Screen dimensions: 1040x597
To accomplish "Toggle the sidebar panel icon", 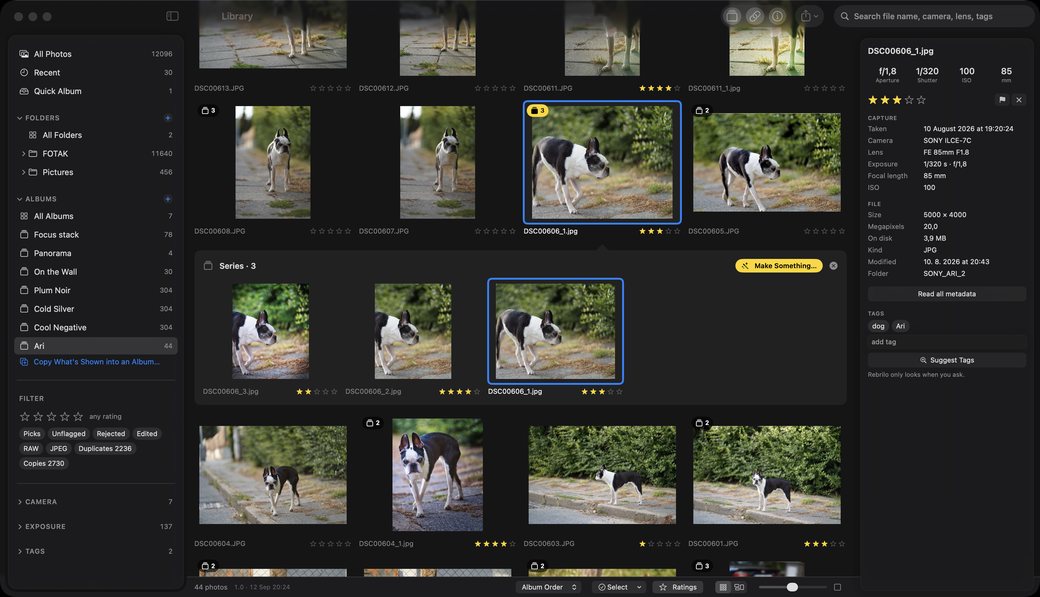I will pos(172,16).
